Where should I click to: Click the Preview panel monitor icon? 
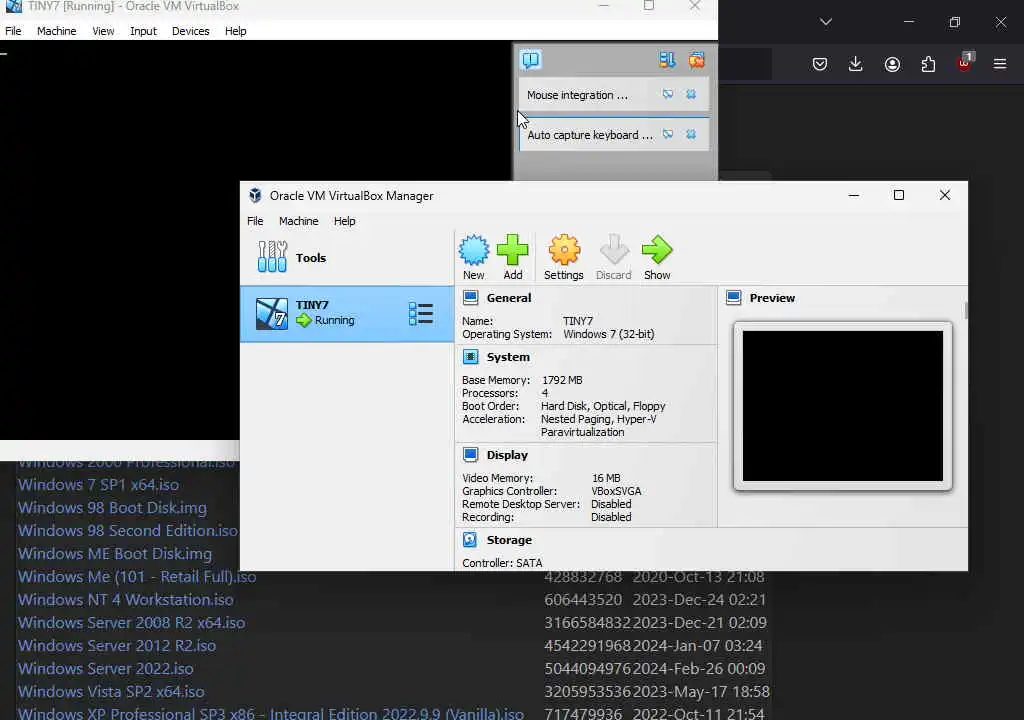point(734,298)
